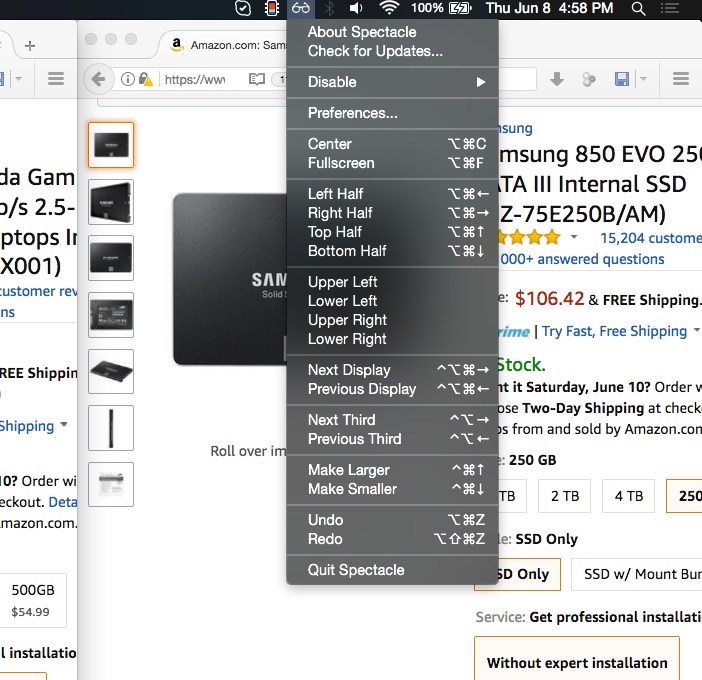This screenshot has width=702, height=680.
Task: Choose Top Half
Action: [x=392, y=232]
